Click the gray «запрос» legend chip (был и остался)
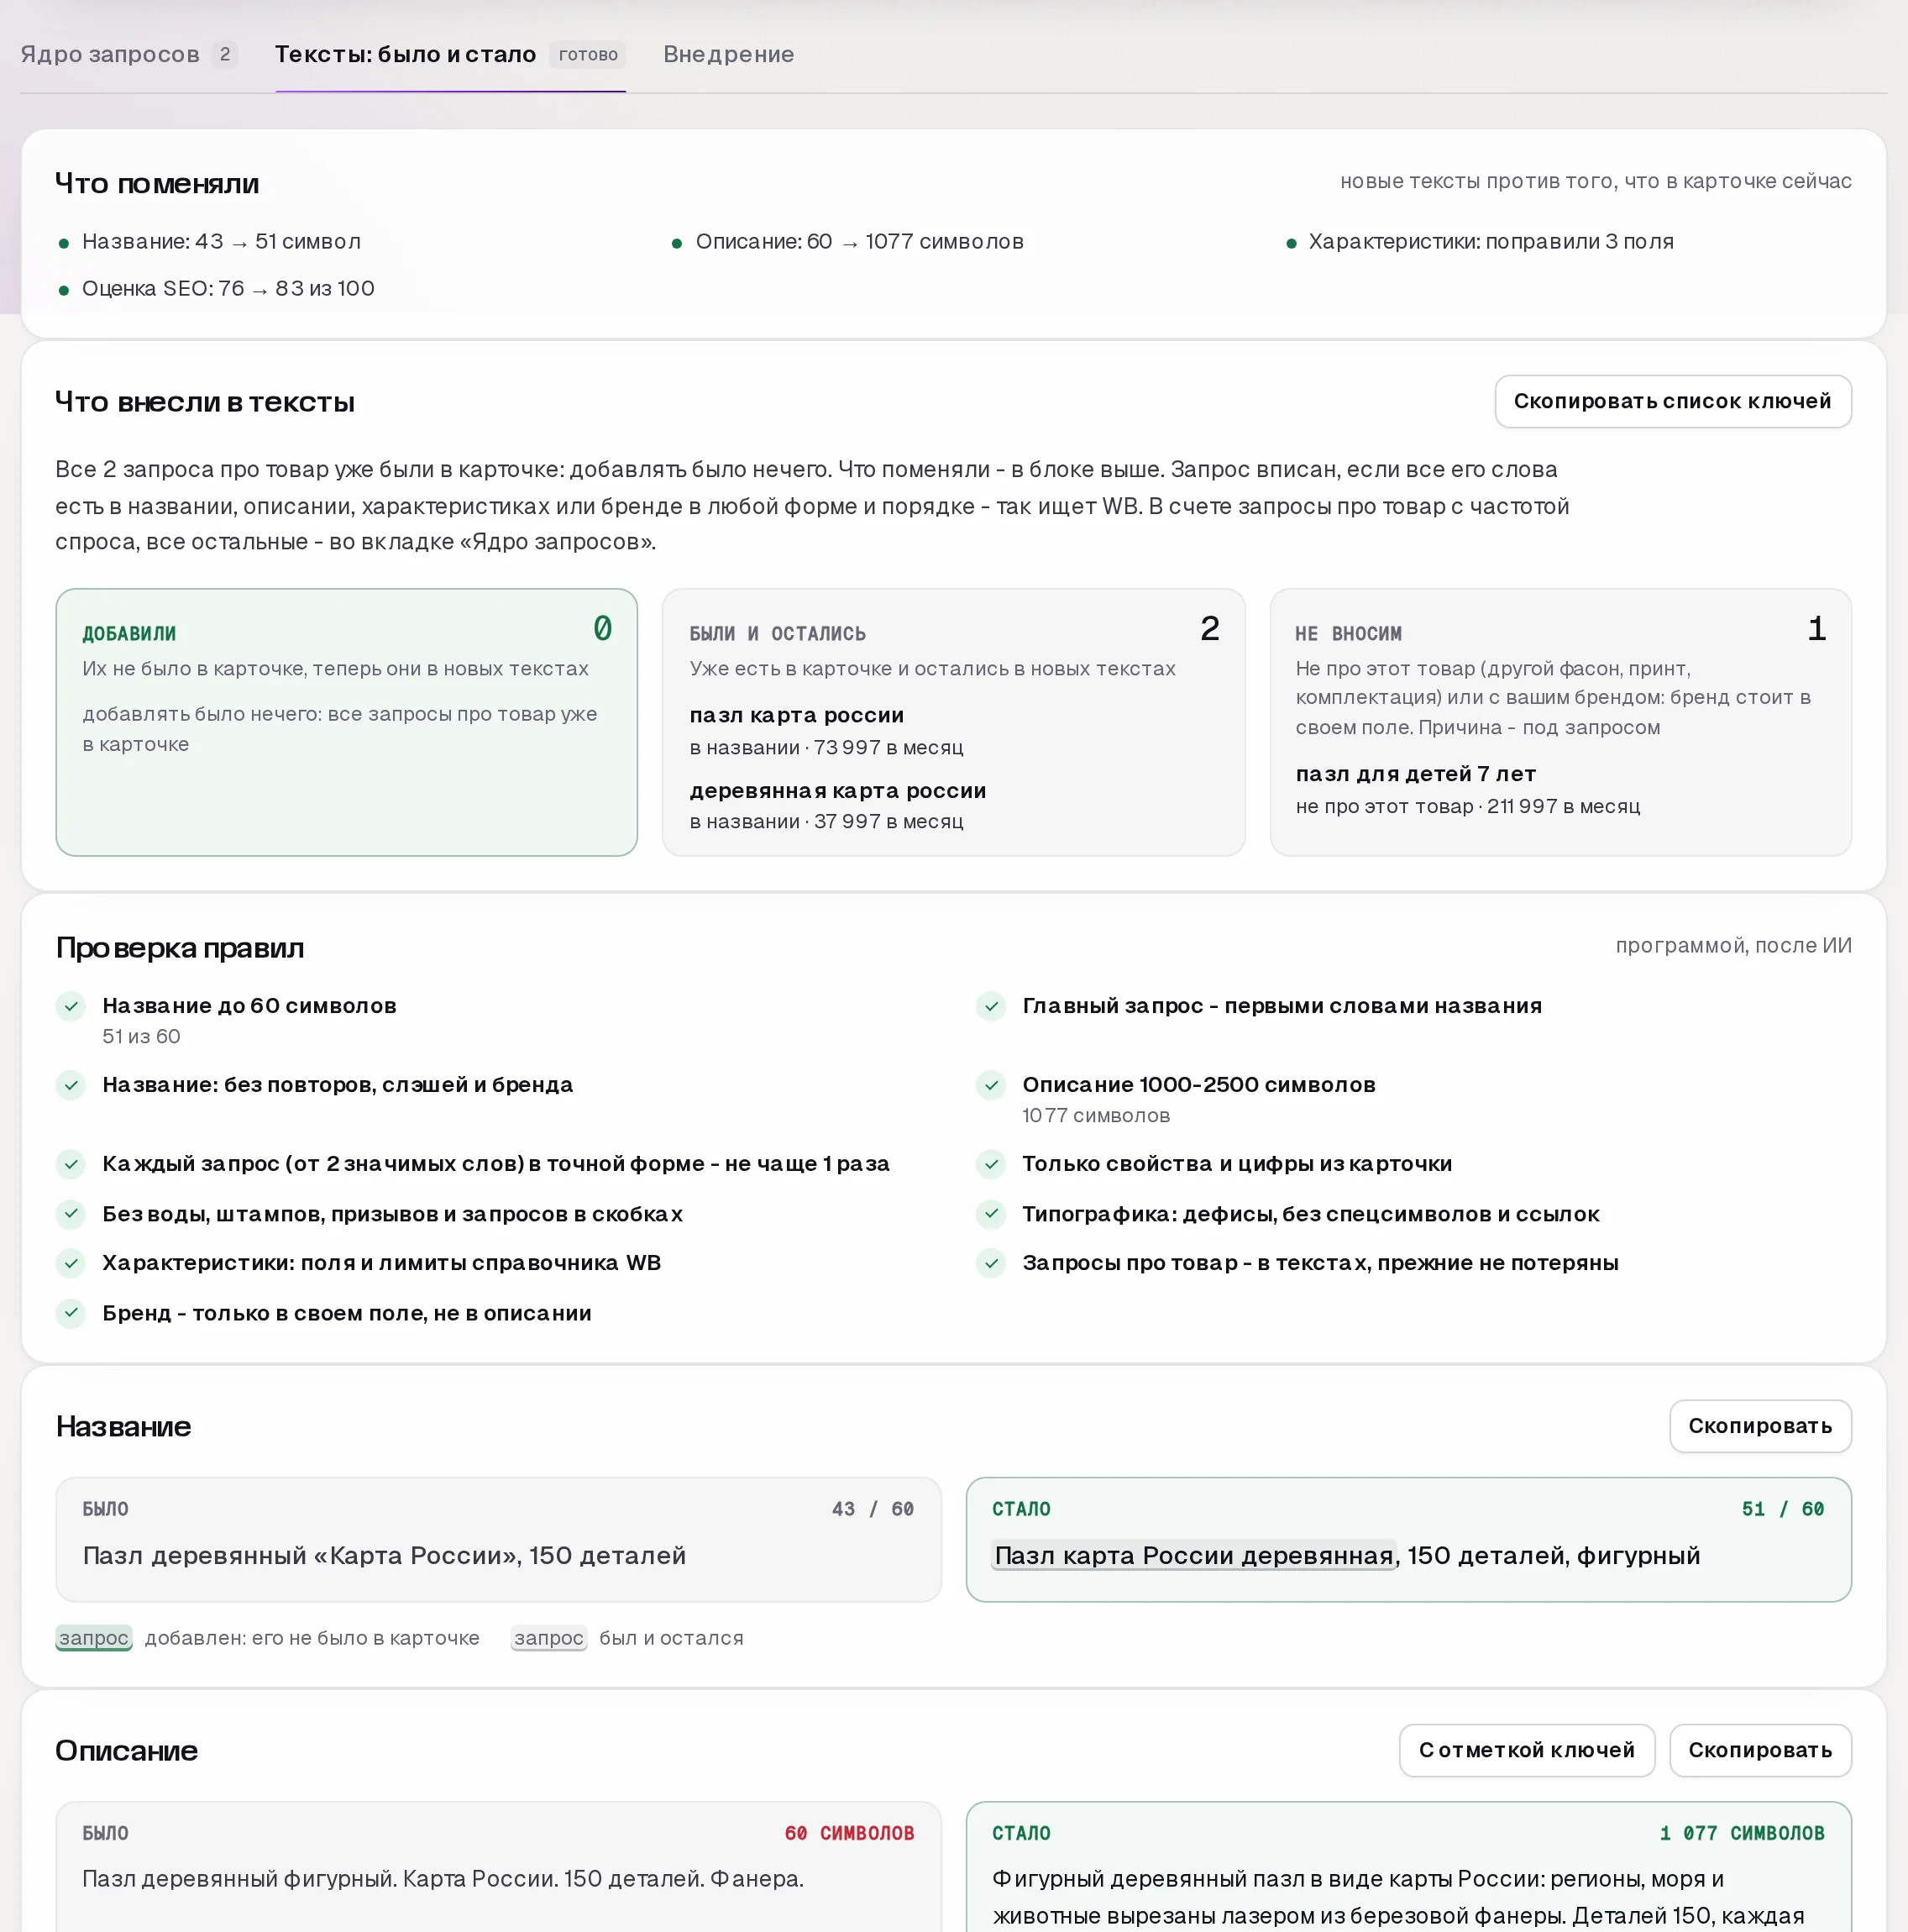 coord(548,1638)
